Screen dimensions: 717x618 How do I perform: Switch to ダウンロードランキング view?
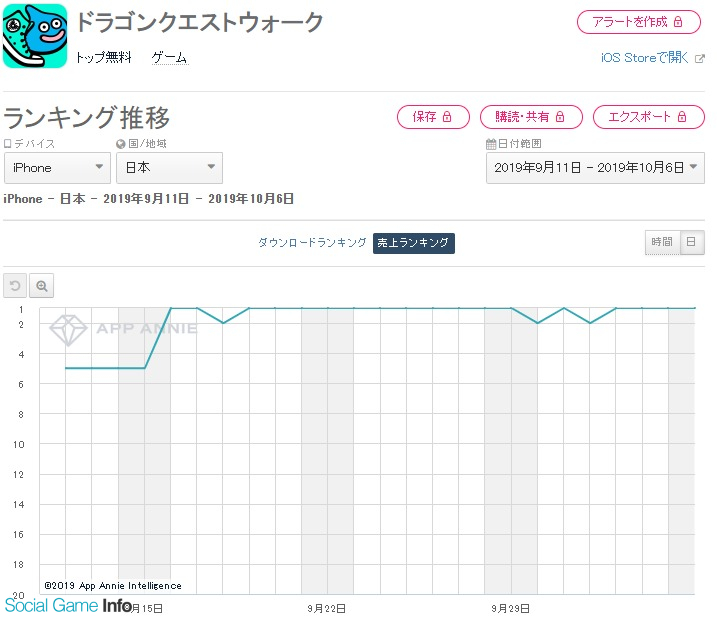pos(312,243)
